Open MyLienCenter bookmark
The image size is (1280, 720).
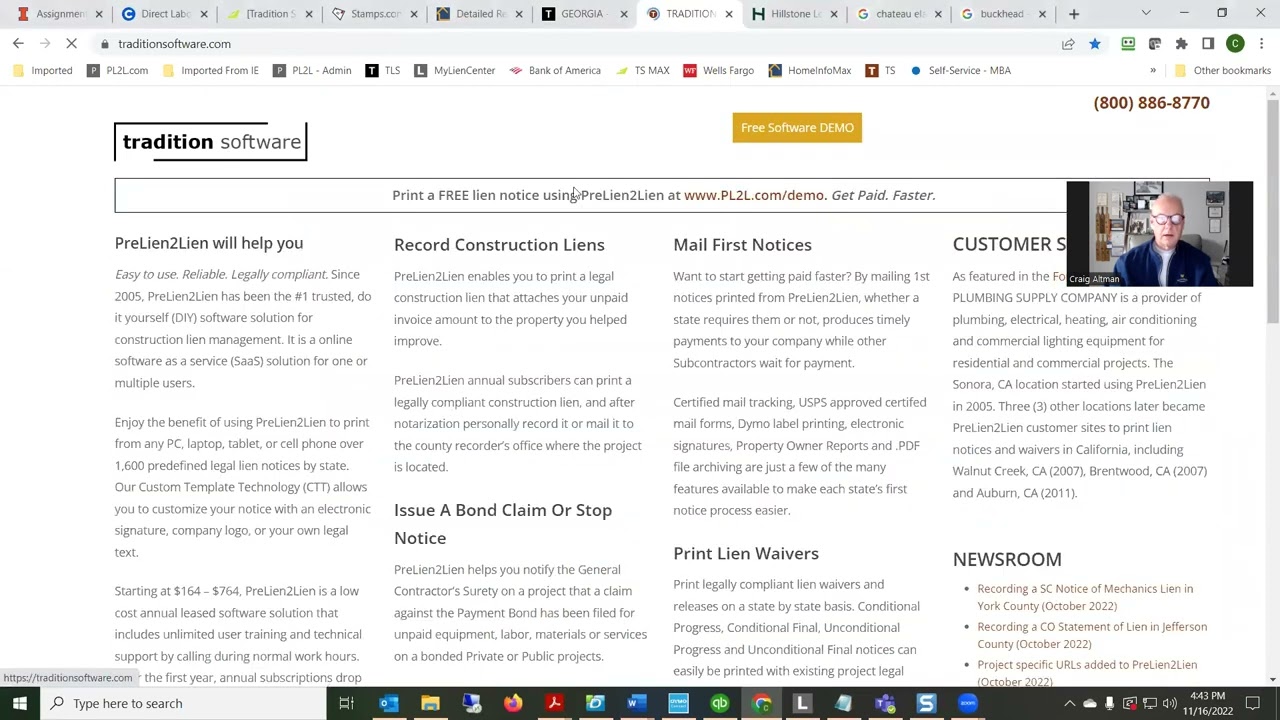[x=454, y=71]
